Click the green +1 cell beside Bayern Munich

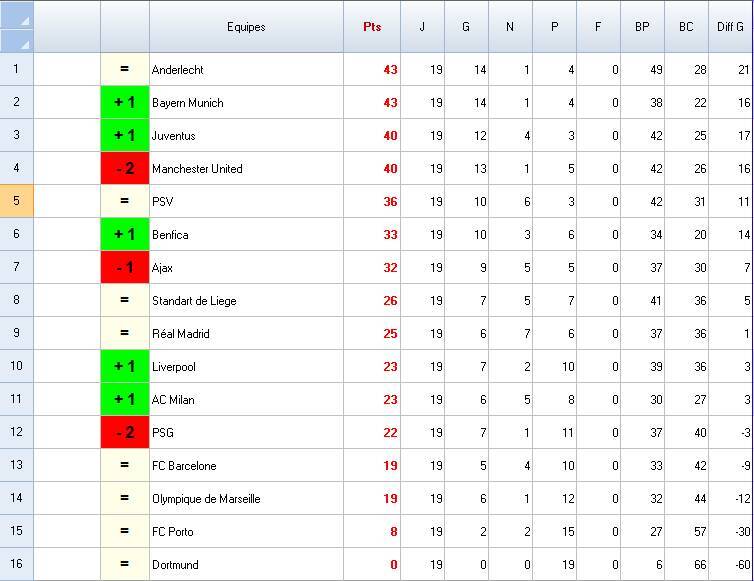[x=125, y=102]
